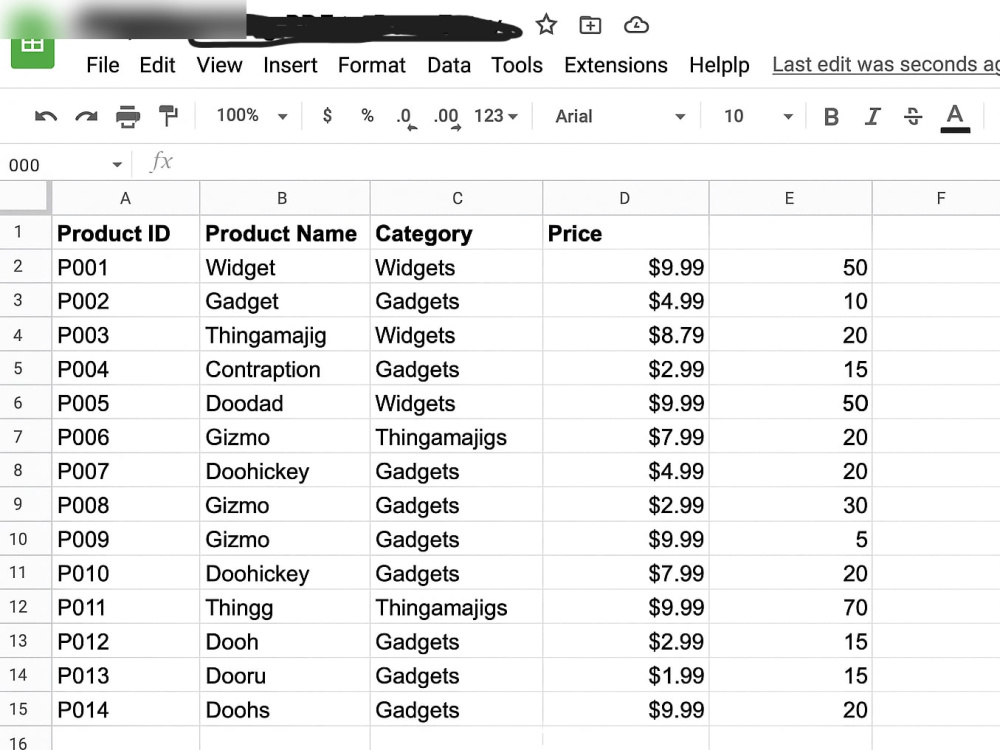This screenshot has height=750, width=1000.
Task: Expand the name box dropdown arrow
Action: [117, 165]
